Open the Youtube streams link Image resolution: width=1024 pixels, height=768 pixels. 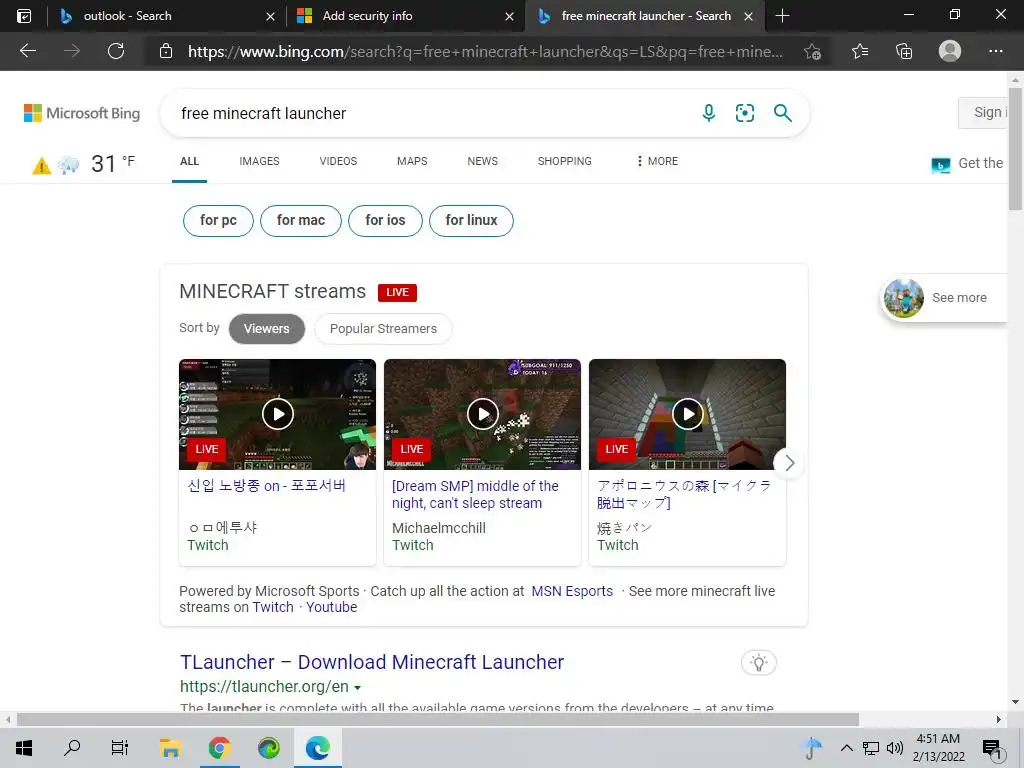point(332,607)
